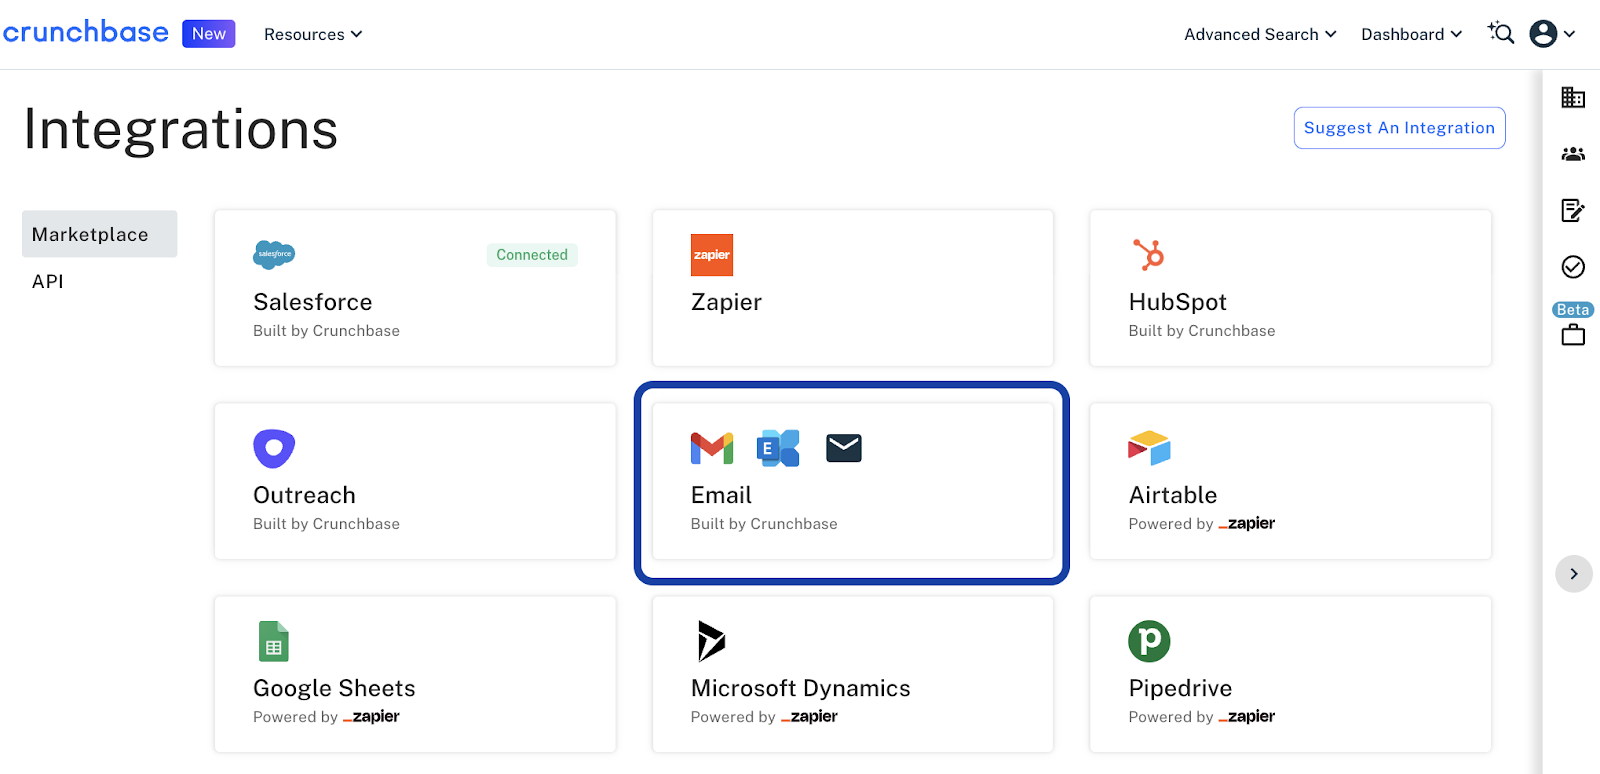Open the Google Sheets integration title
1600x774 pixels.
coord(334,688)
